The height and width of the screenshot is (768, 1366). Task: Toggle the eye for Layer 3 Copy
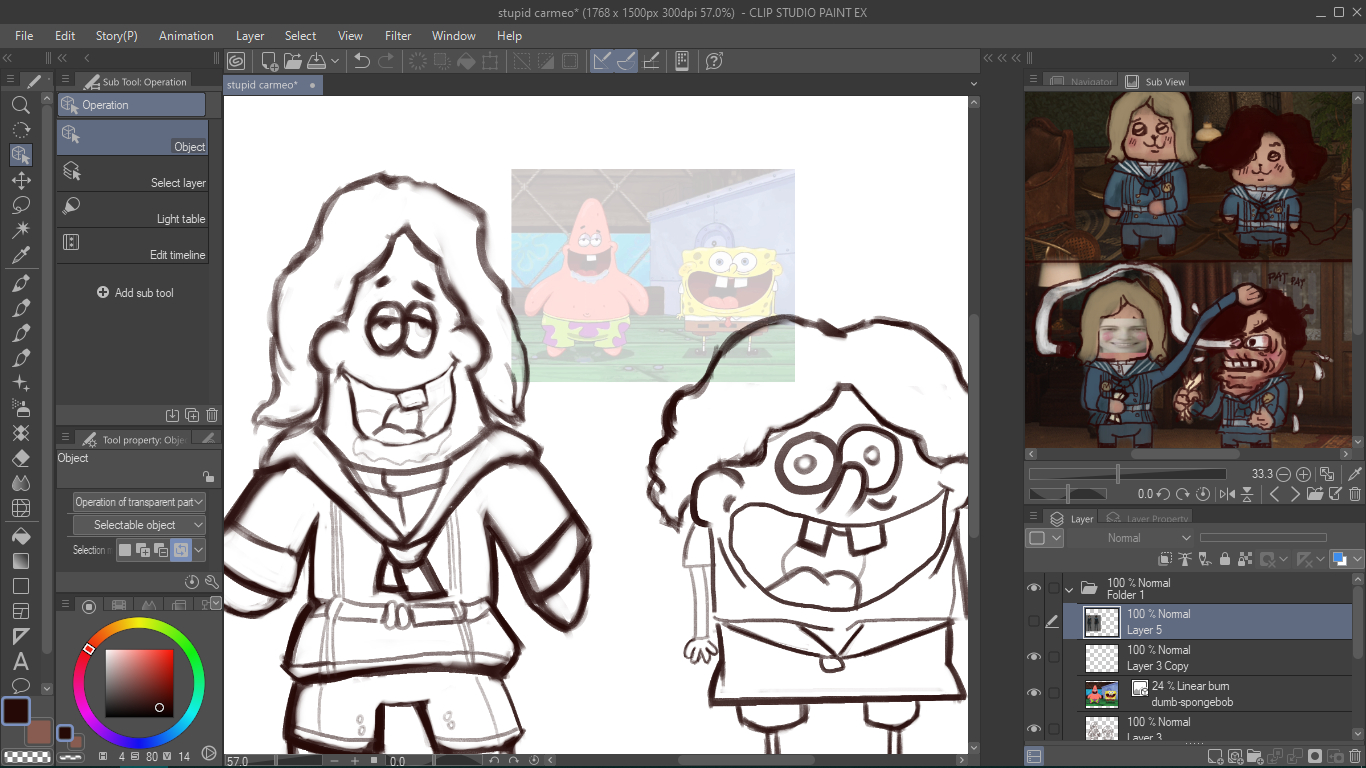tap(1034, 657)
